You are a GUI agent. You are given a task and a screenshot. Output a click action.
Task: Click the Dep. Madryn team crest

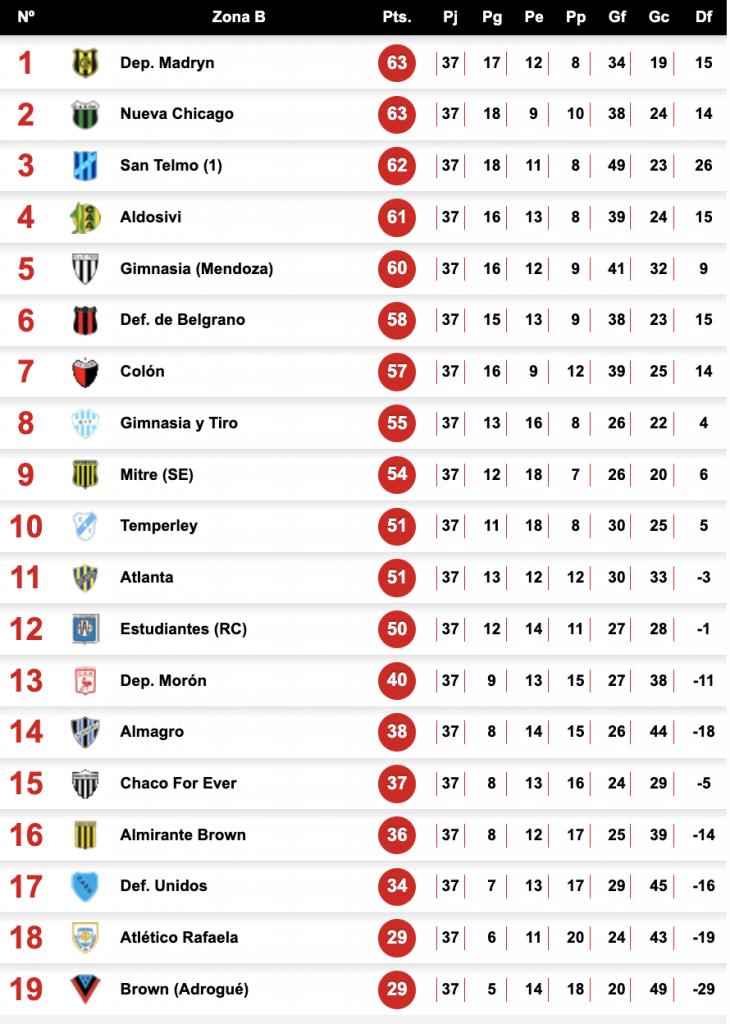(x=85, y=63)
